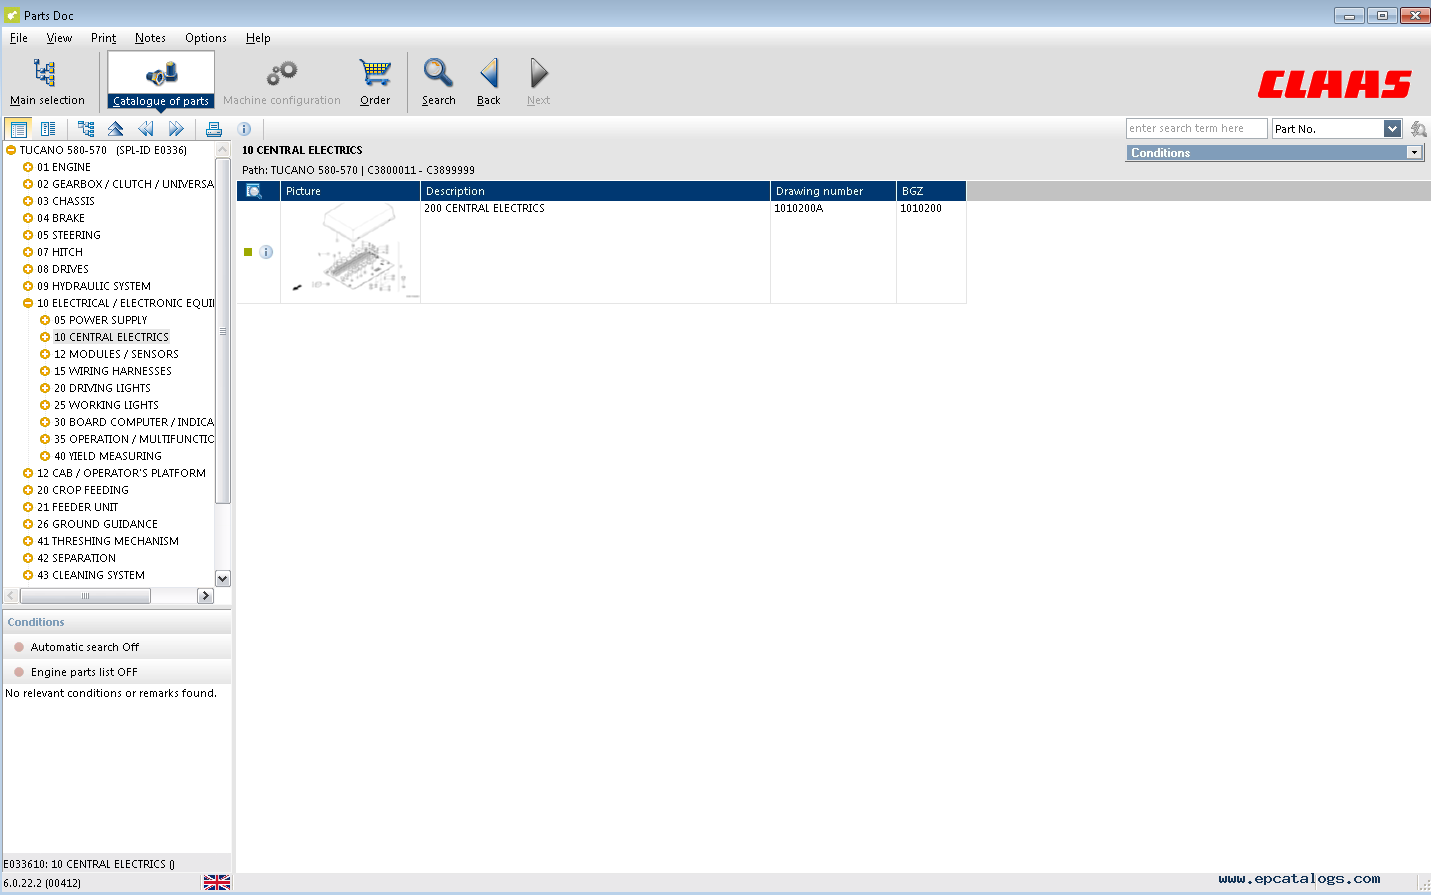This screenshot has width=1431, height=895.
Task: Click the info icon in the secondary toolbar
Action: coord(244,129)
